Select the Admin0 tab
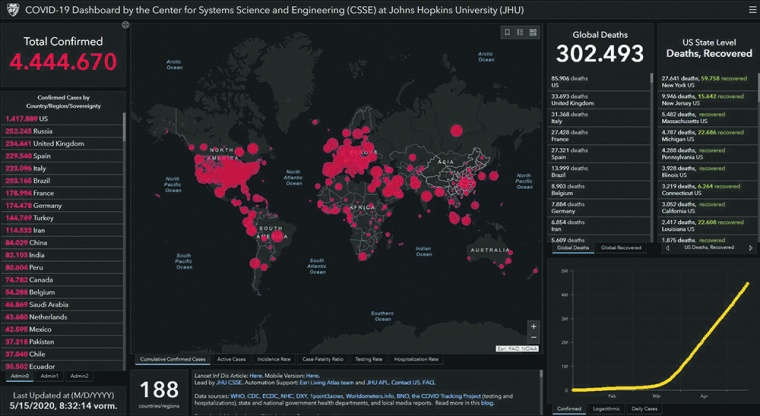Image resolution: width=760 pixels, height=416 pixels. coord(20,376)
